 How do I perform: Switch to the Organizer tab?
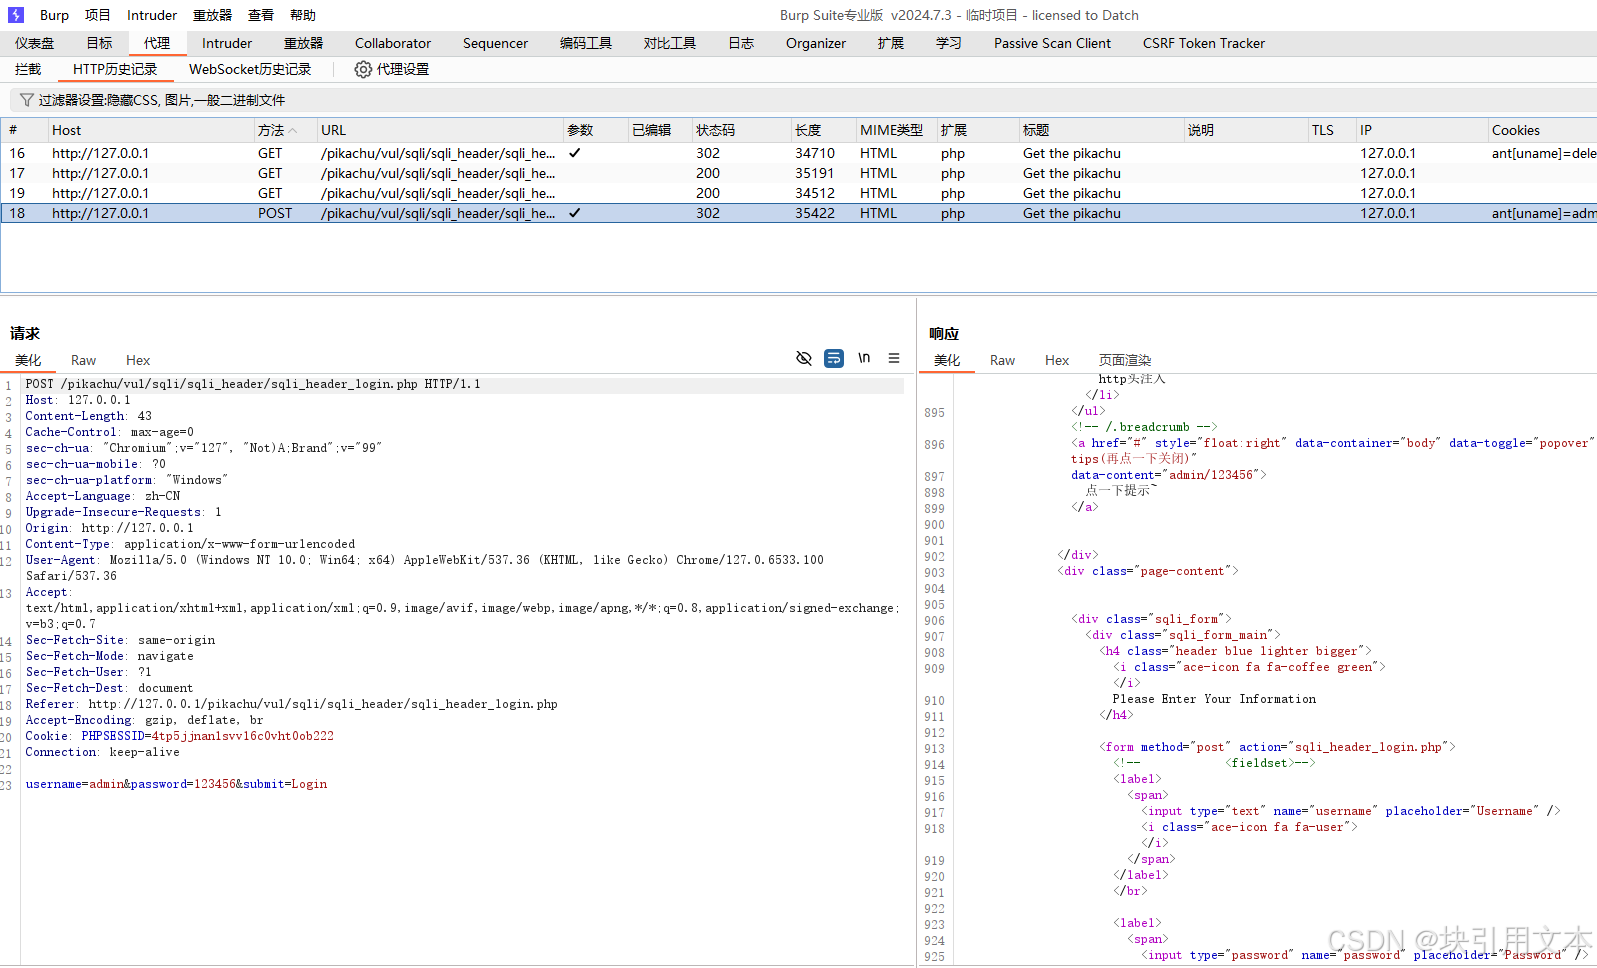click(816, 43)
